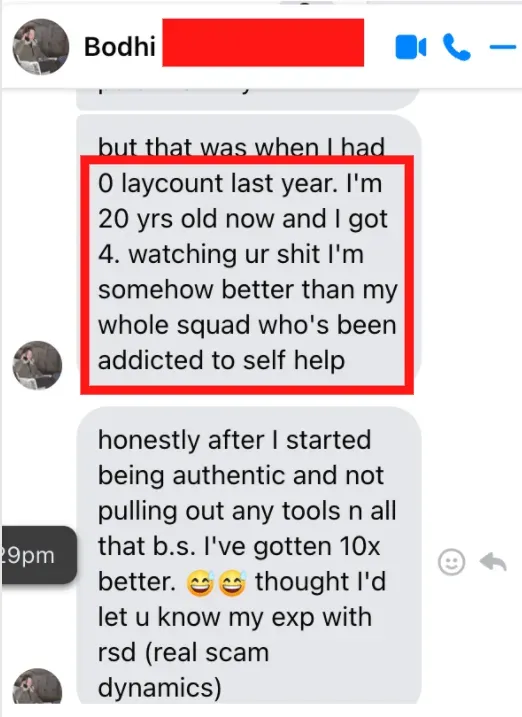Start a video call with Bodhi

[410, 48]
